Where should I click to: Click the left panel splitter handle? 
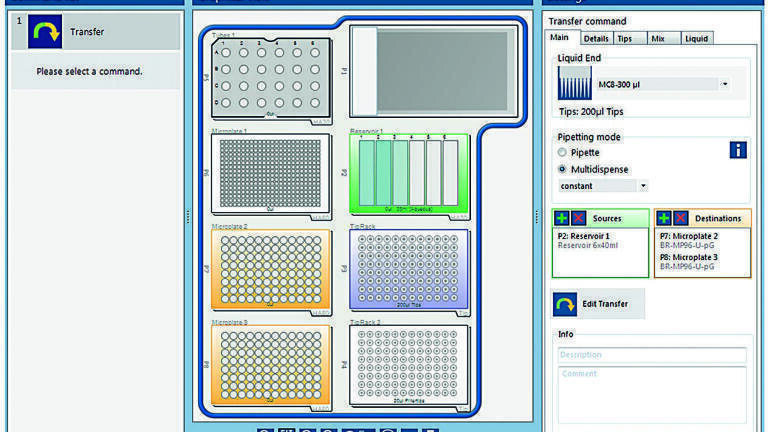pyautogui.click(x=188, y=216)
